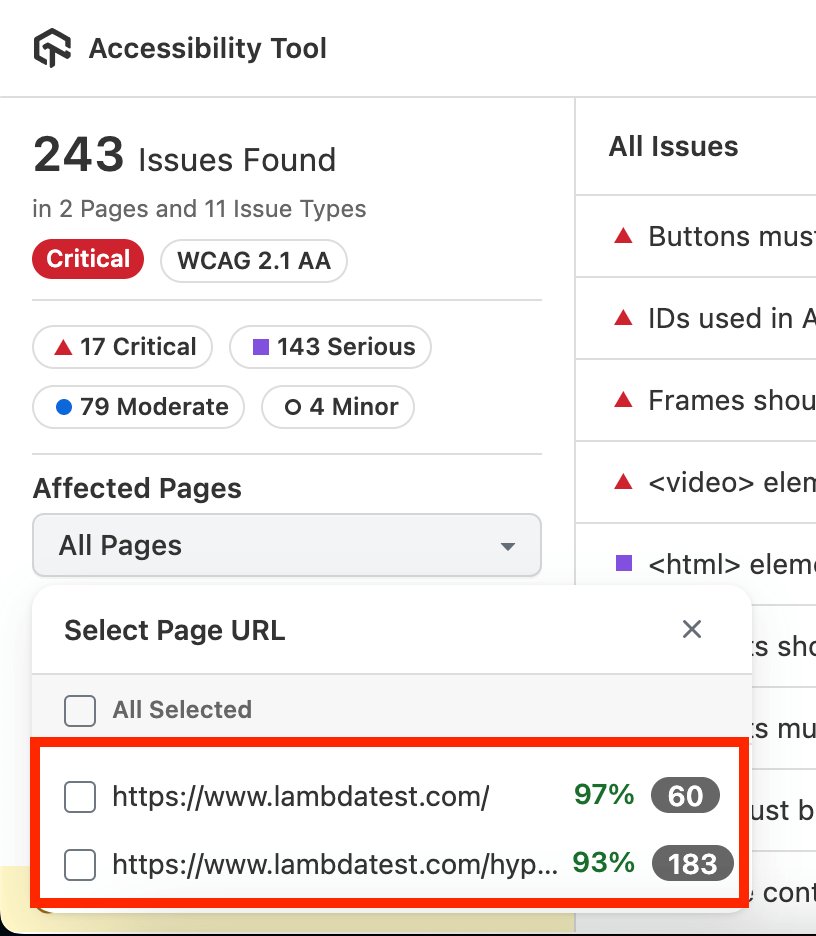The height and width of the screenshot is (936, 816).
Task: Click the Accessibility Tool logo icon
Action: click(x=53, y=48)
